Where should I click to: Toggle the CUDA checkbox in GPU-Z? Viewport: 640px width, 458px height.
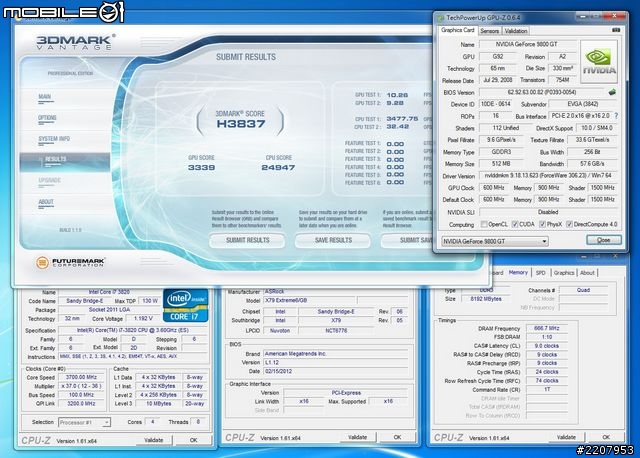click(515, 224)
